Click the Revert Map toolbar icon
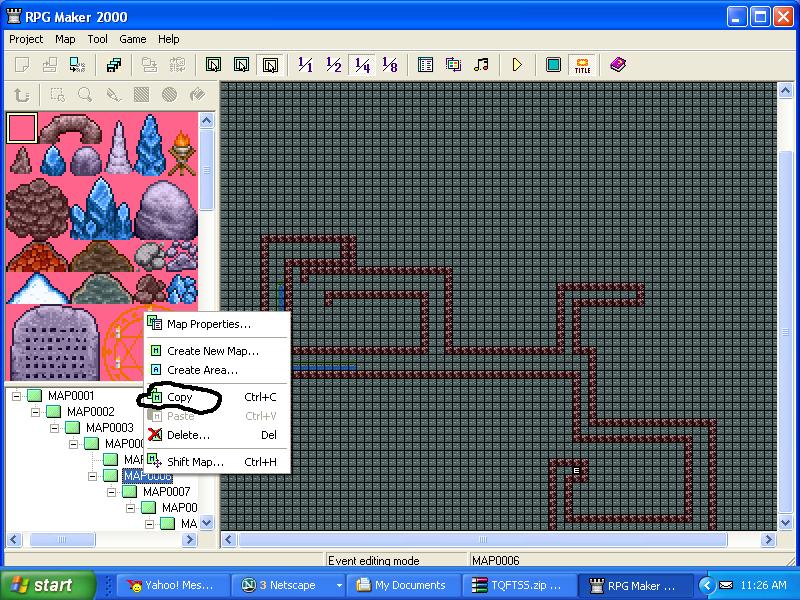Screen dimensions: 800x600 (x=177, y=65)
